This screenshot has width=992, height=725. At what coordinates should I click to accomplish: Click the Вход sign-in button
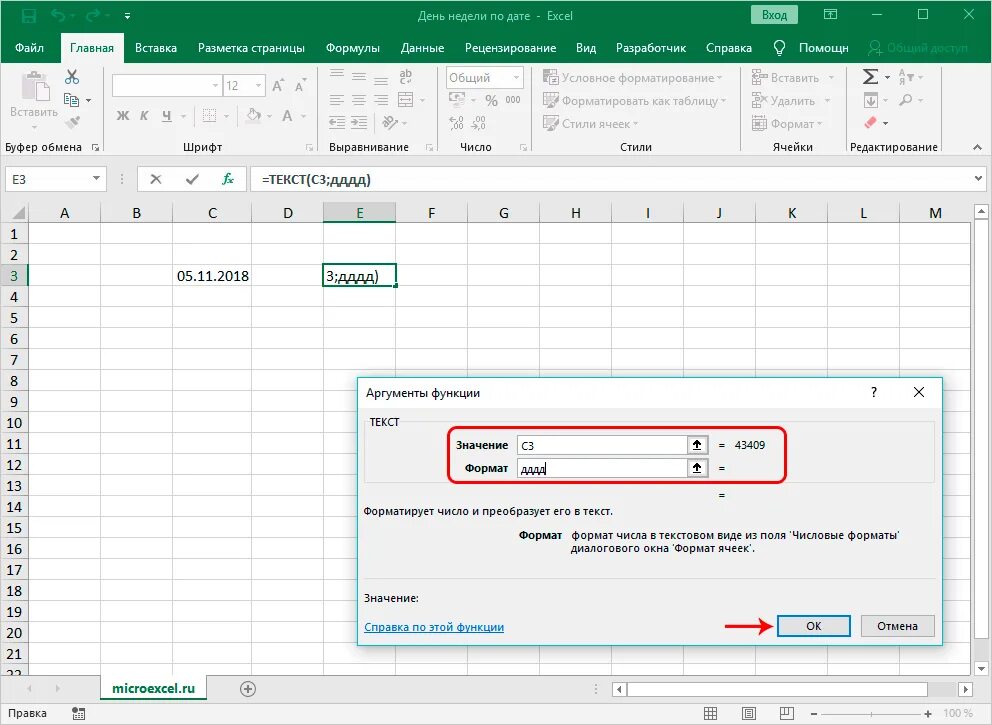pos(774,15)
